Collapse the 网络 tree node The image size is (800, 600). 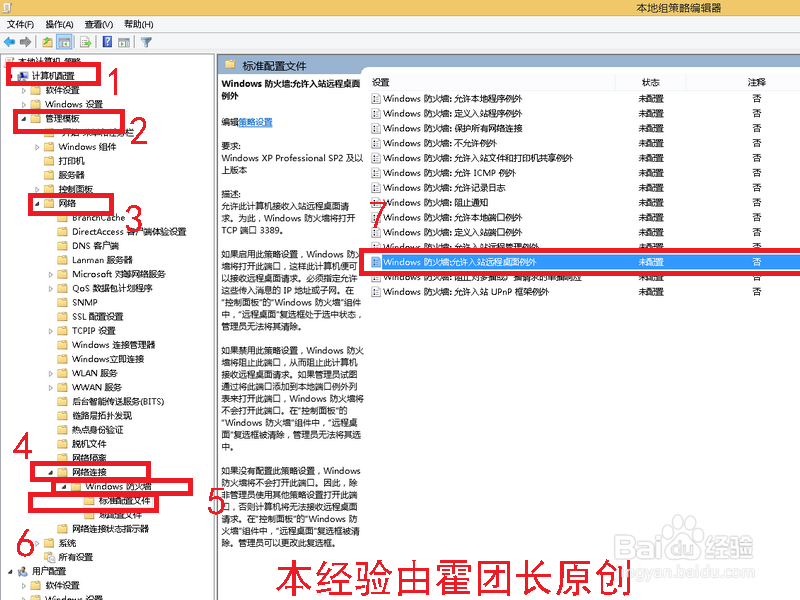(x=37, y=204)
